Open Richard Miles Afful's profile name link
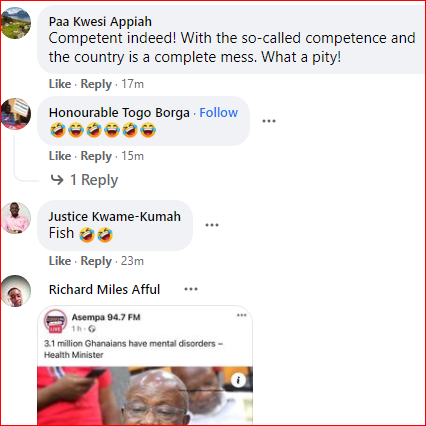The image size is (426, 426). pos(104,289)
